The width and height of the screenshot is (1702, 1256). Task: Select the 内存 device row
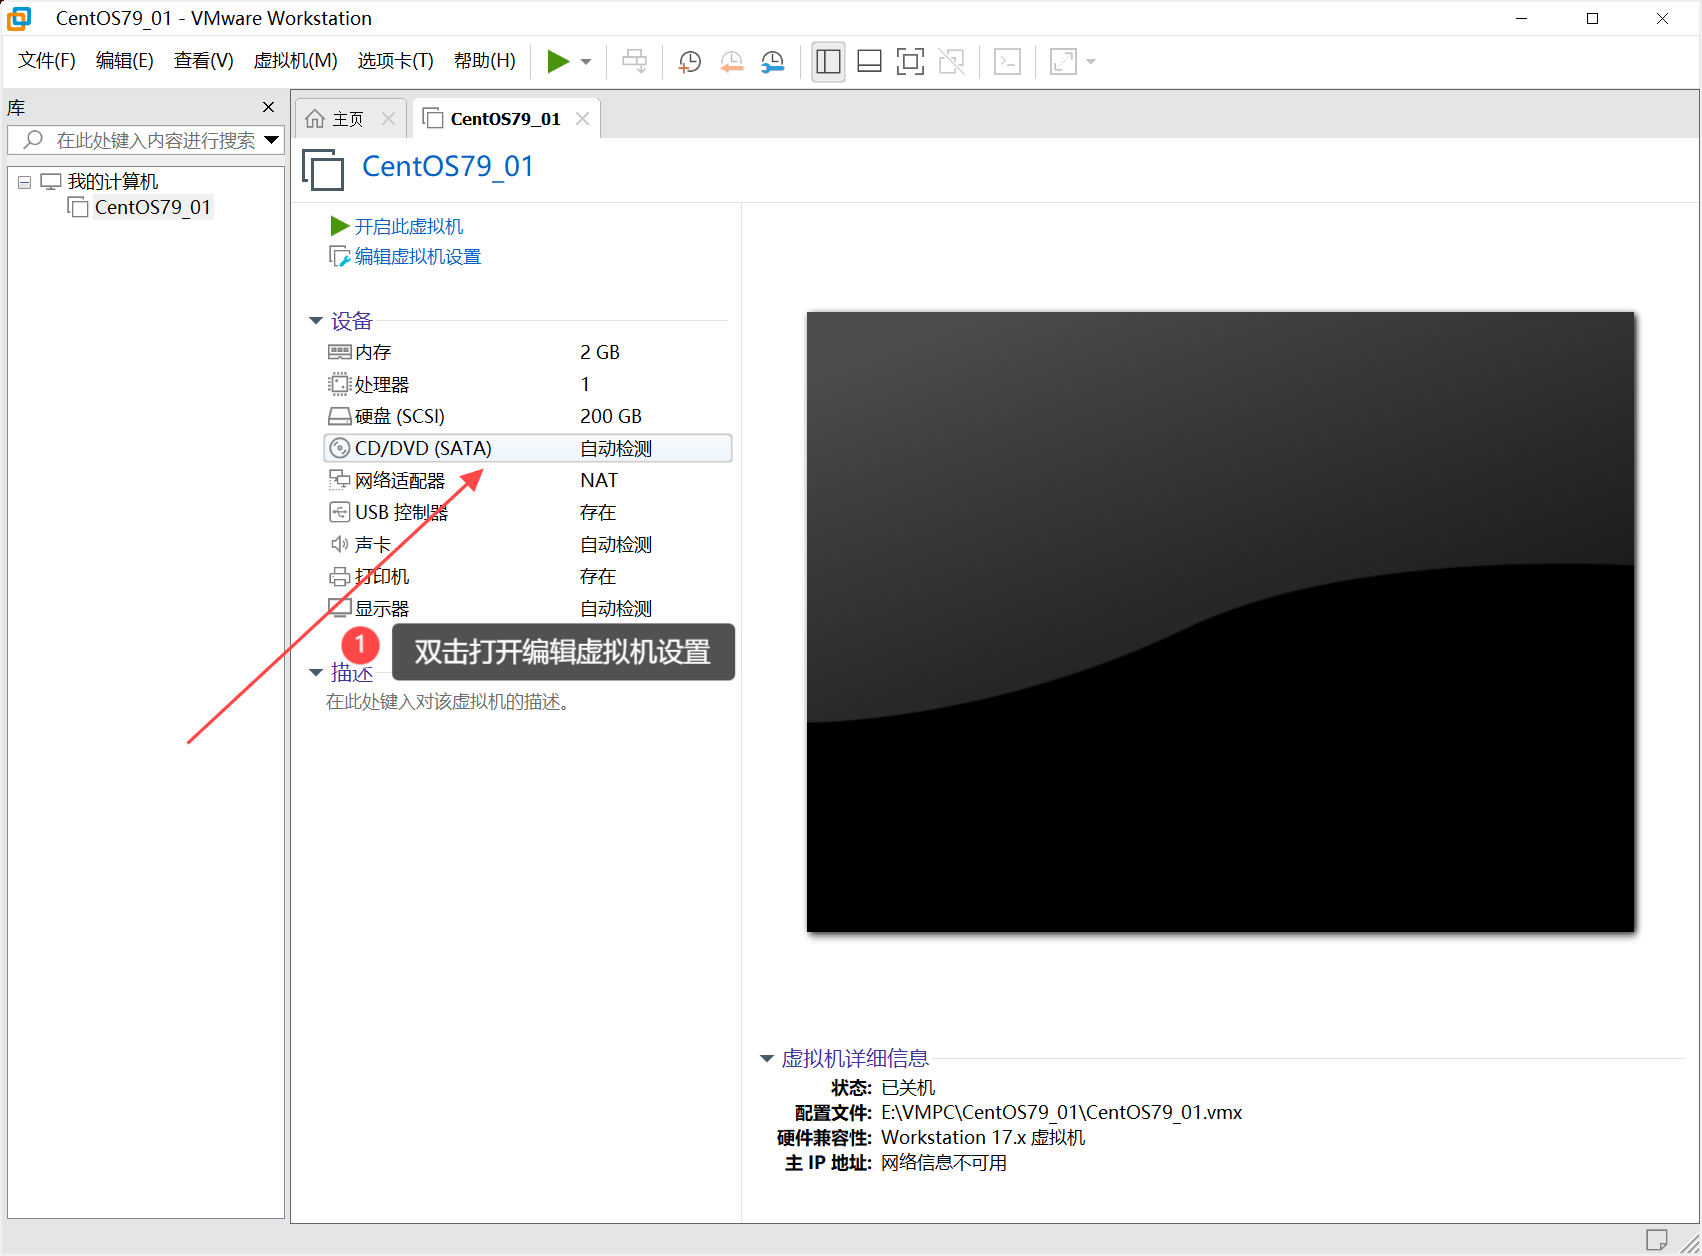click(528, 352)
